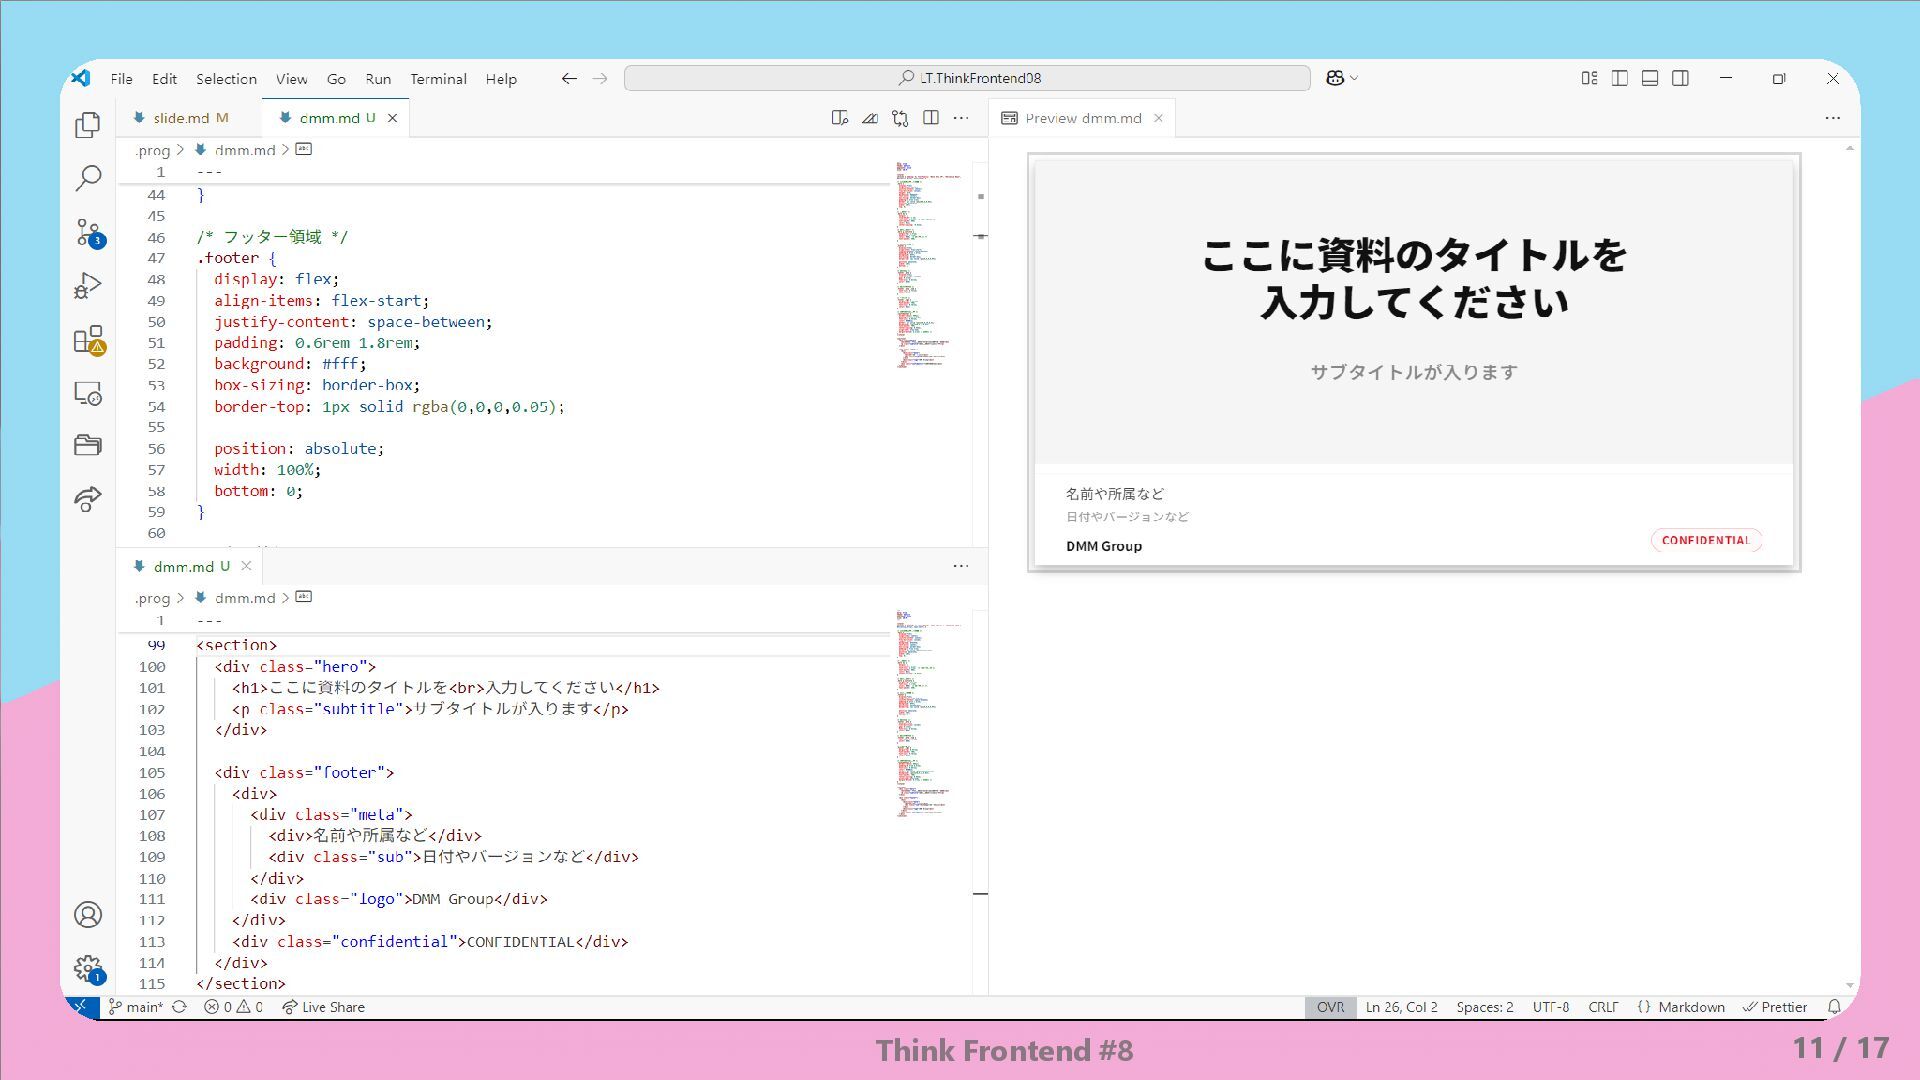Open Source Control view with badge
The image size is (1920, 1080).
pos(88,233)
